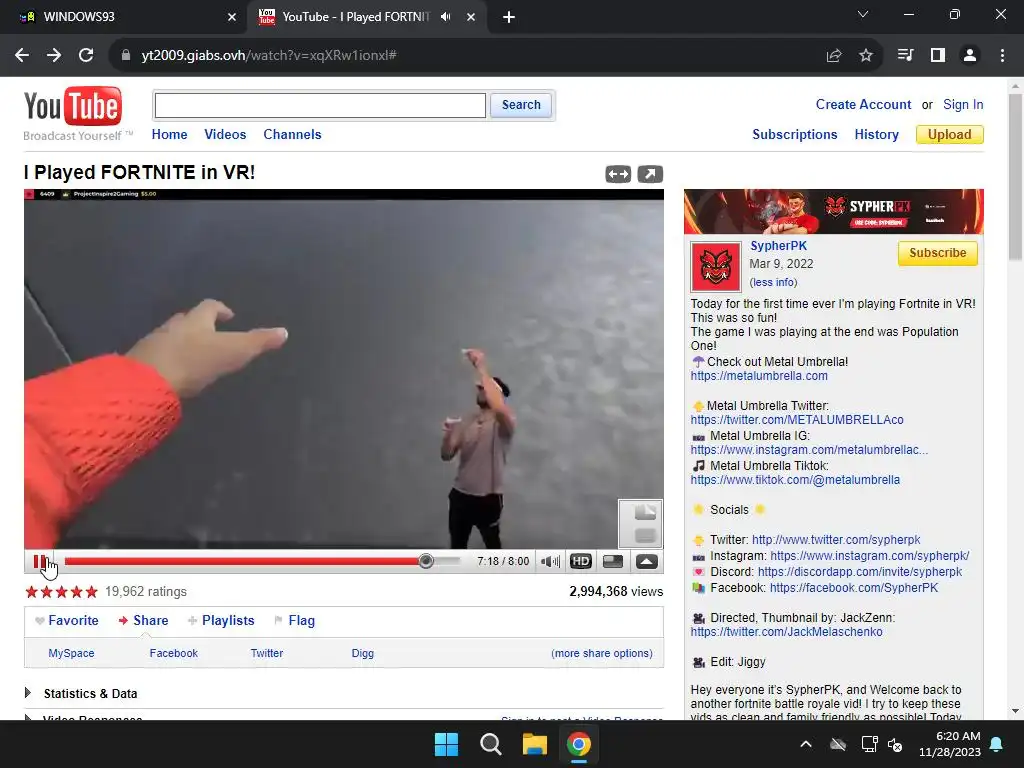This screenshot has height=768, width=1024.
Task: Expand the video with the double-arrow button
Action: click(x=618, y=174)
